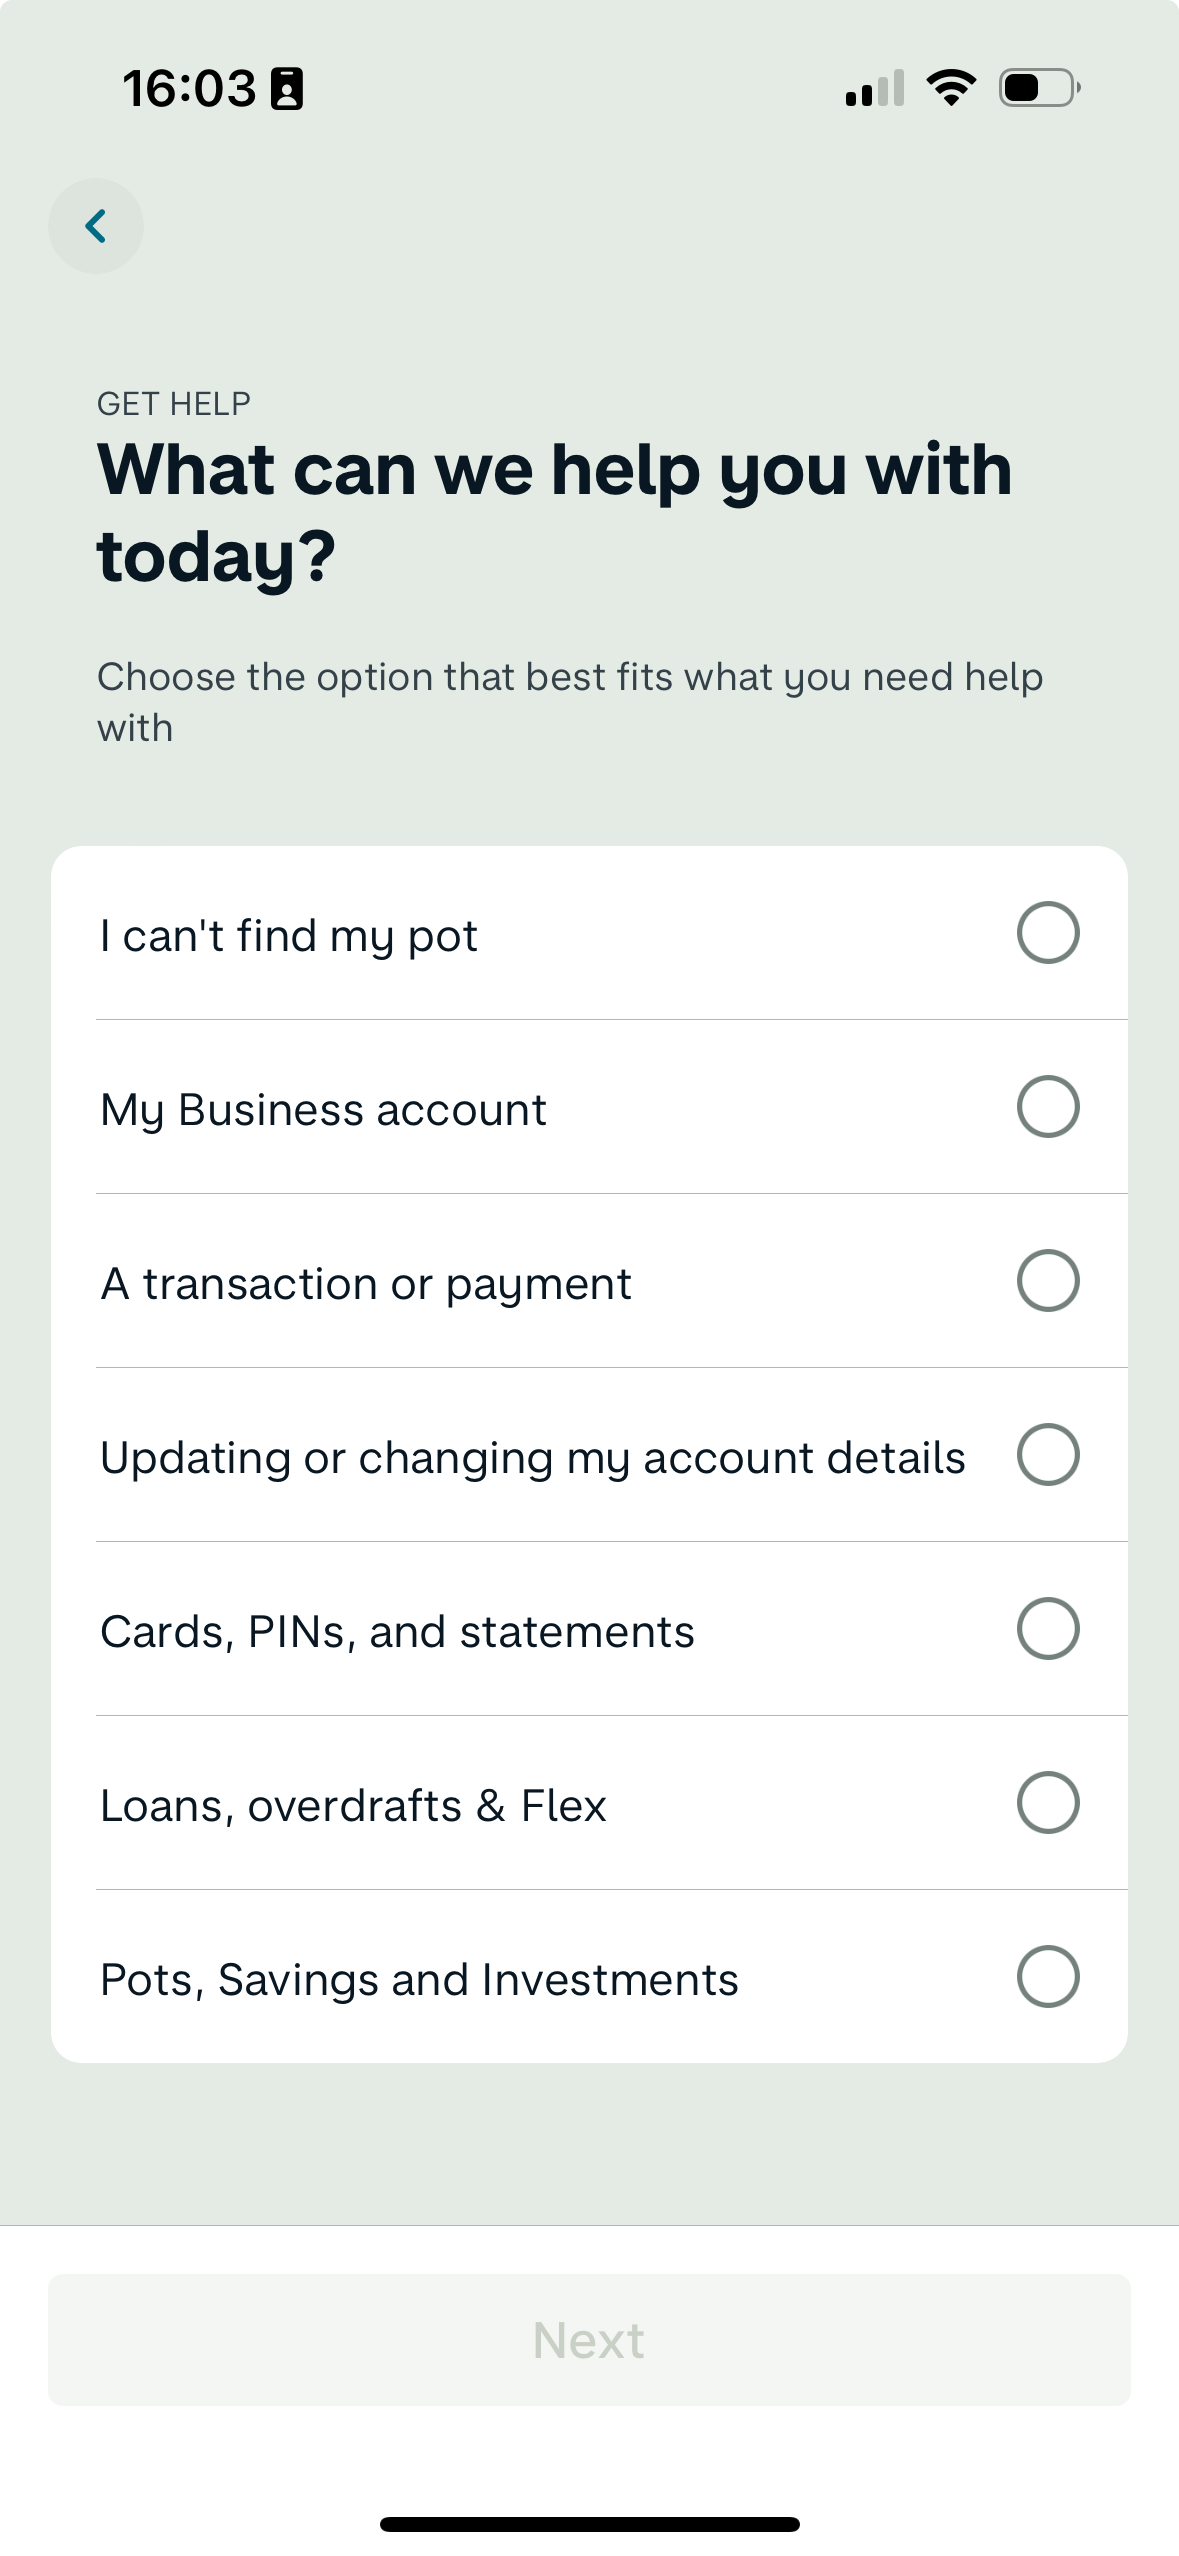1179x2556 pixels.
Task: Tap the Wi-Fi status icon
Action: pyautogui.click(x=951, y=88)
